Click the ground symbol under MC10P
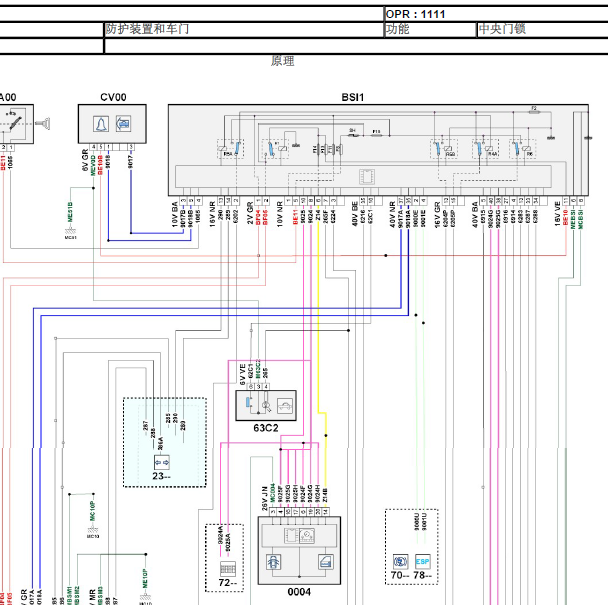Screen dimensions: 608x605 pyautogui.click(x=93, y=532)
